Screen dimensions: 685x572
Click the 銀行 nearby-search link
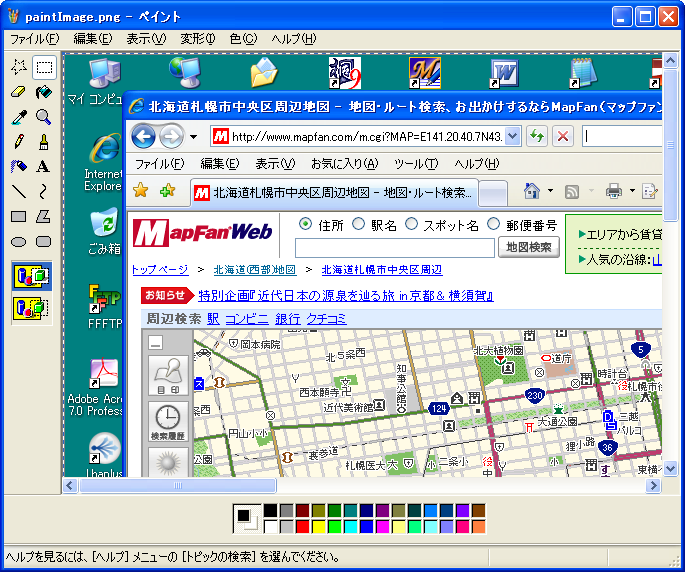[287, 319]
